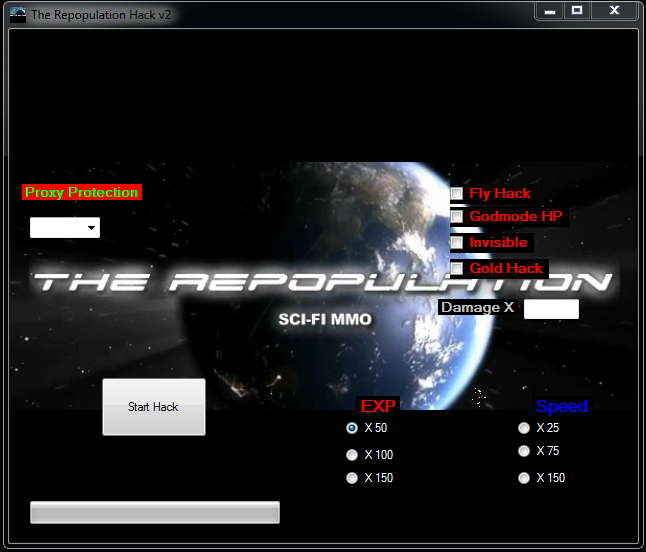This screenshot has width=646, height=552.
Task: Minimize the hack window
Action: coord(550,11)
